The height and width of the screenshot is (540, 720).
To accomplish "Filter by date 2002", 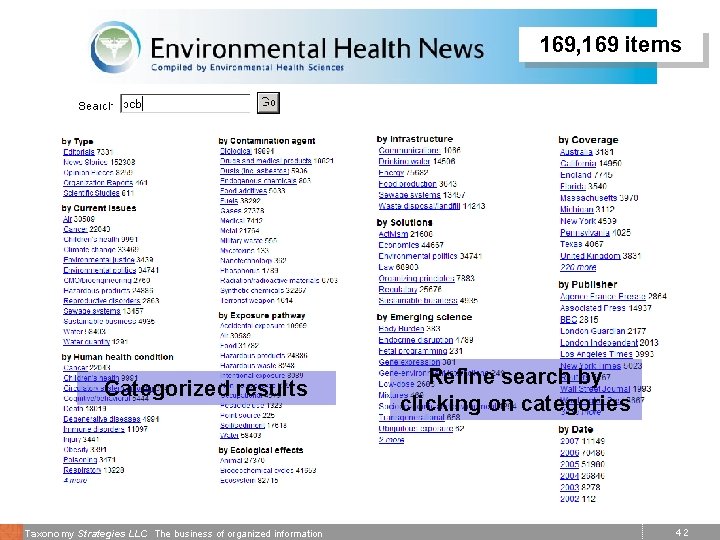I will [x=569, y=499].
